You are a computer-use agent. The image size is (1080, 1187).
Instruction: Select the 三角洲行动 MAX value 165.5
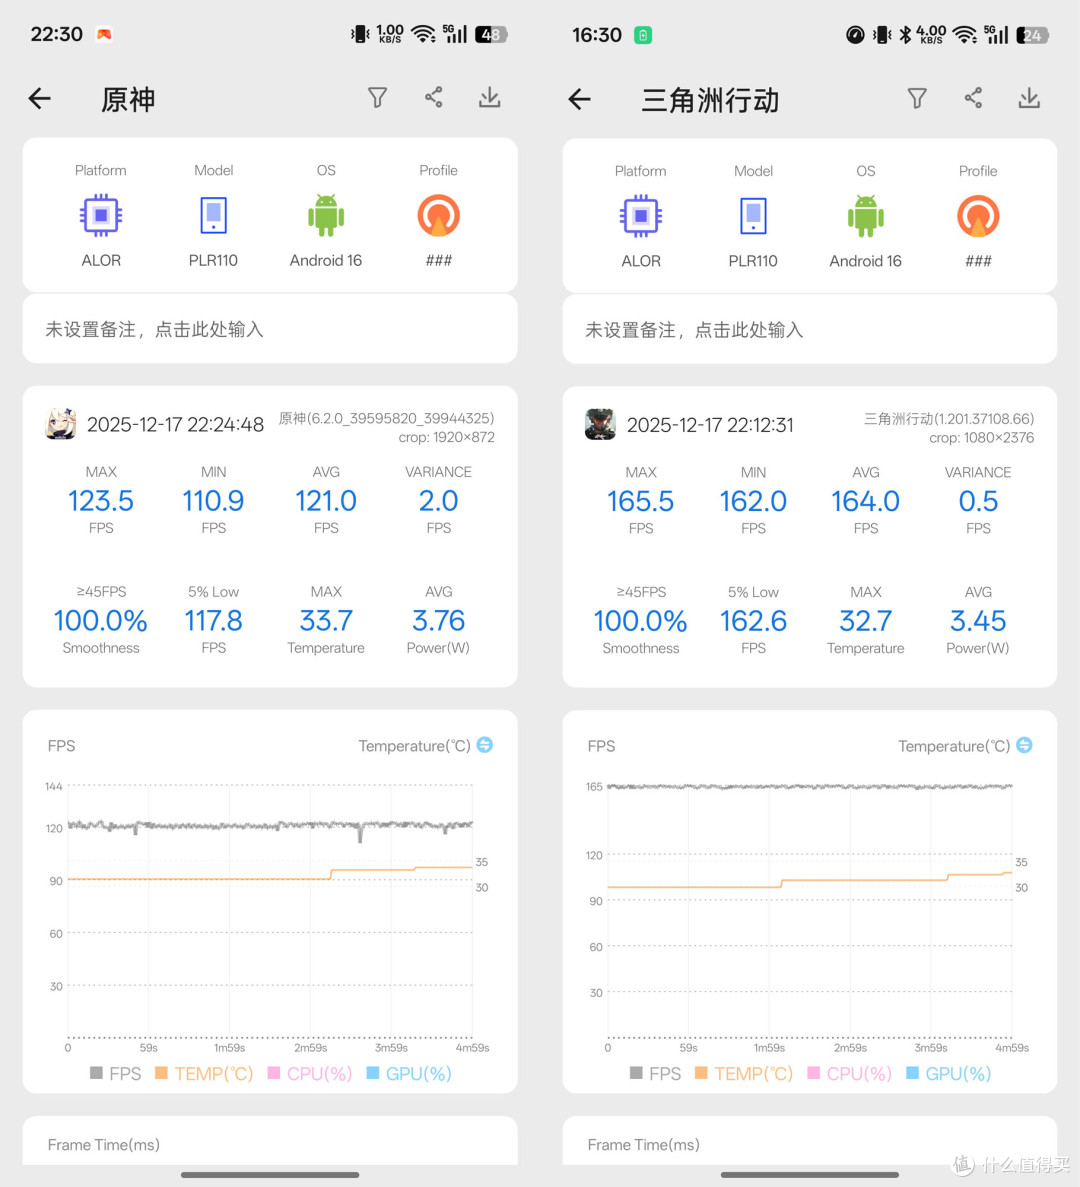click(641, 501)
